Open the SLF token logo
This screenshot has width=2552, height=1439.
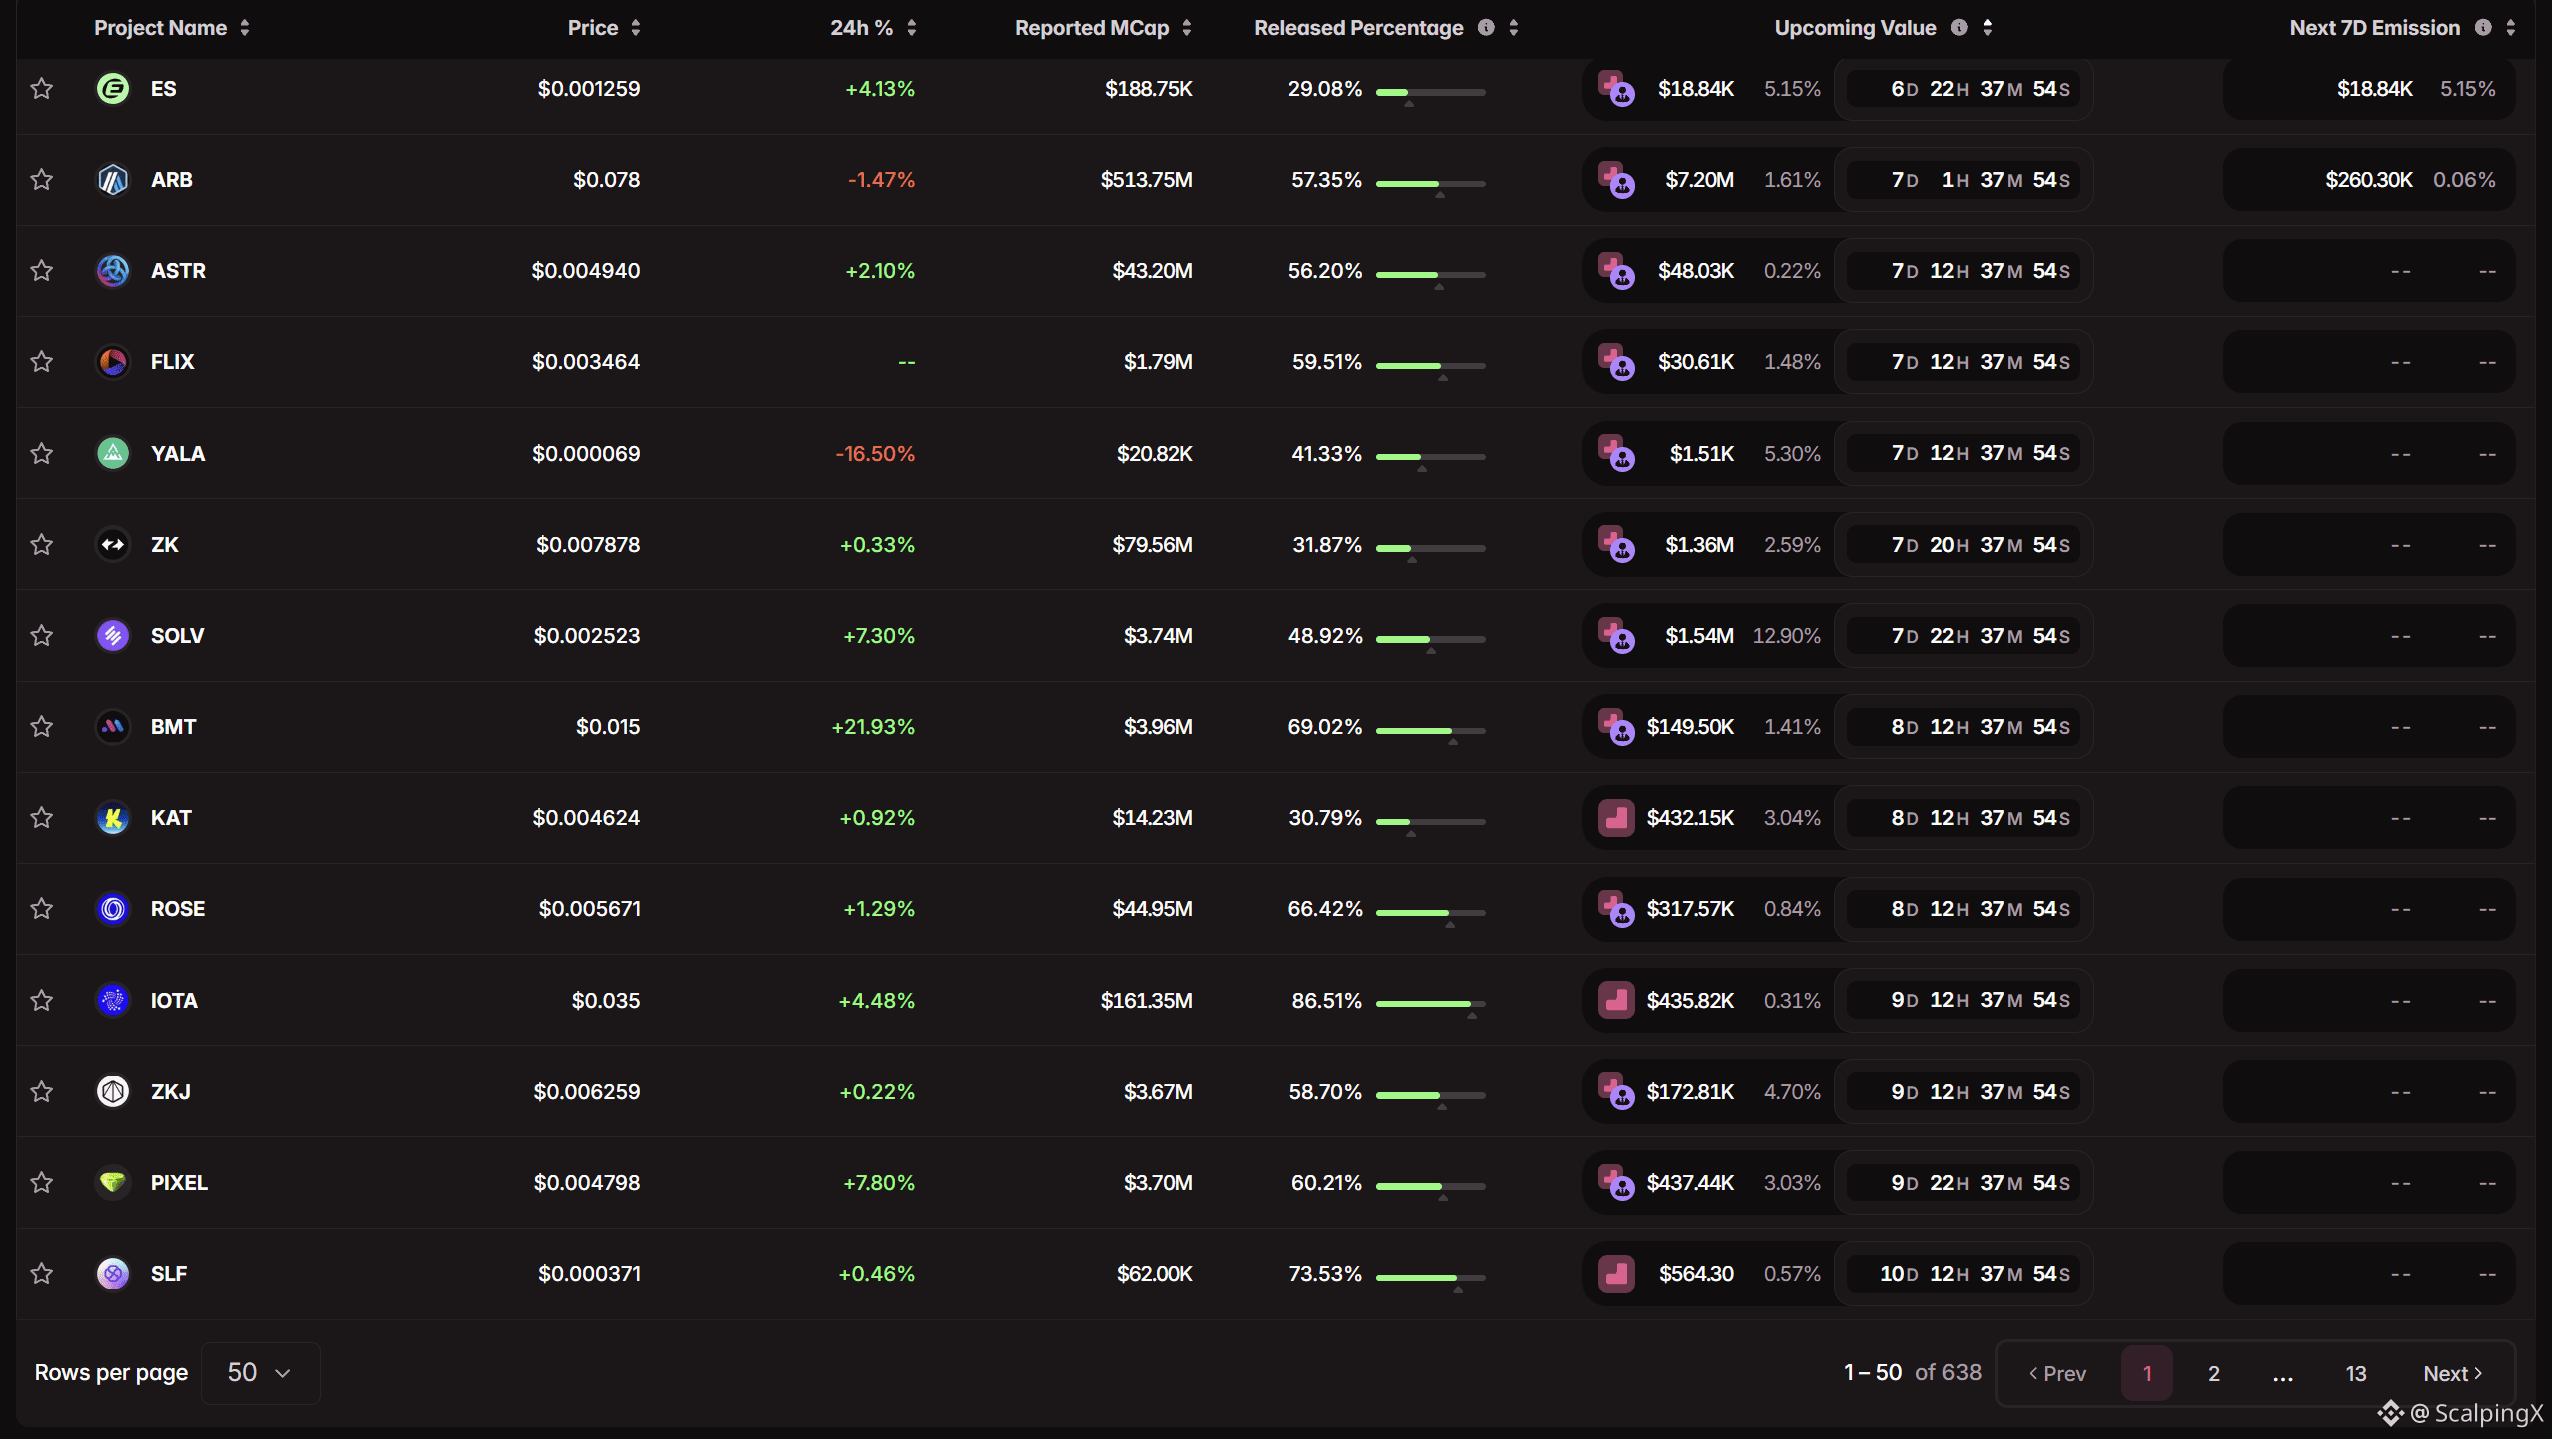tap(113, 1274)
